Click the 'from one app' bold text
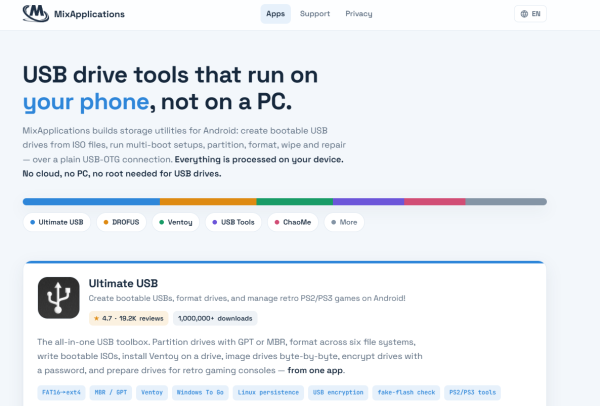The height and width of the screenshot is (406, 600). [315, 370]
